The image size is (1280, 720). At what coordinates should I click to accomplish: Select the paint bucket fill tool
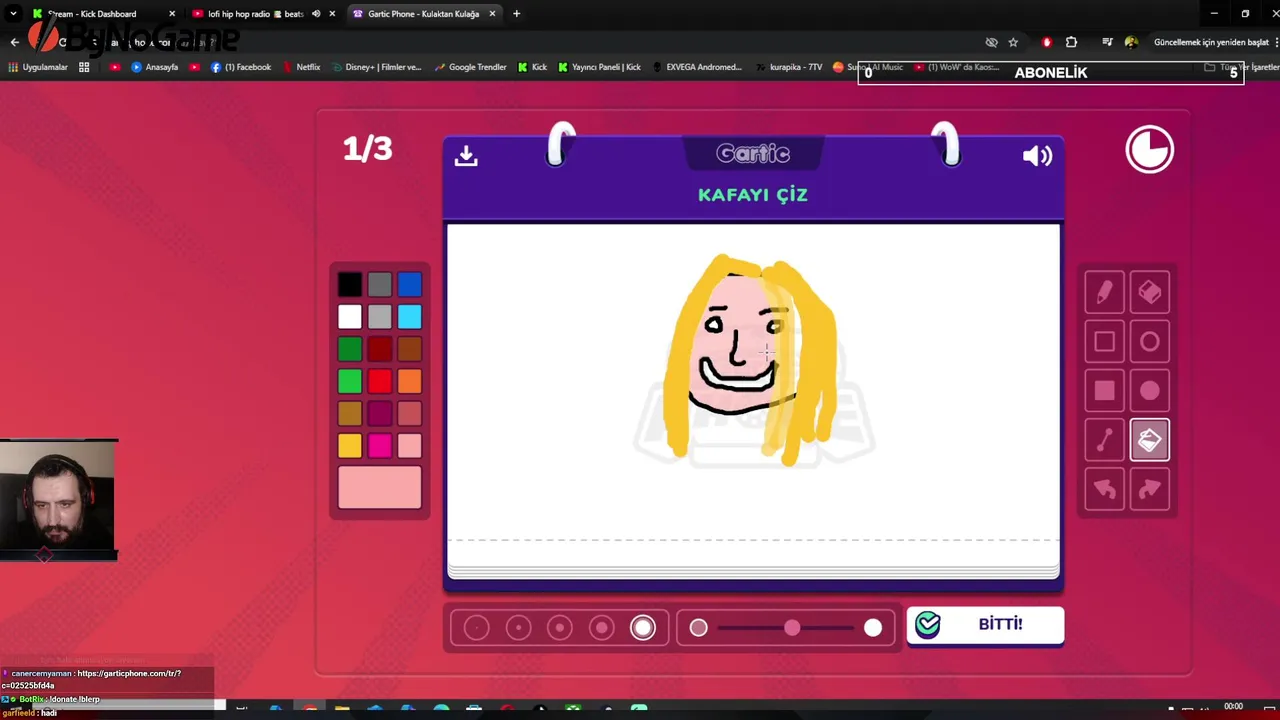[1149, 440]
